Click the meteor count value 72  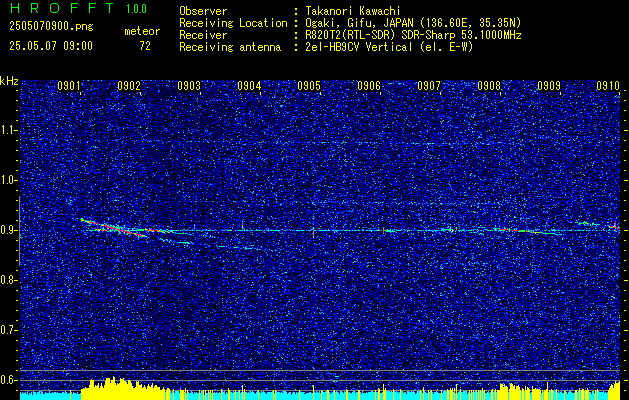pos(145,46)
